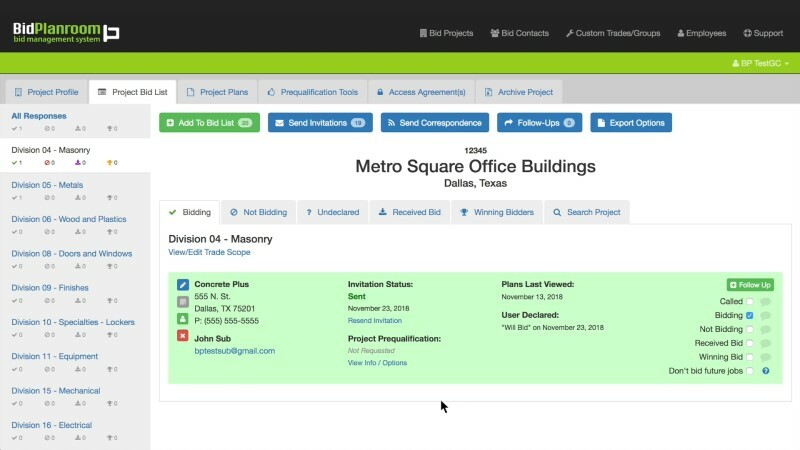This screenshot has width=800, height=450.
Task: Check the Not Bidding checkbox
Action: click(x=749, y=329)
